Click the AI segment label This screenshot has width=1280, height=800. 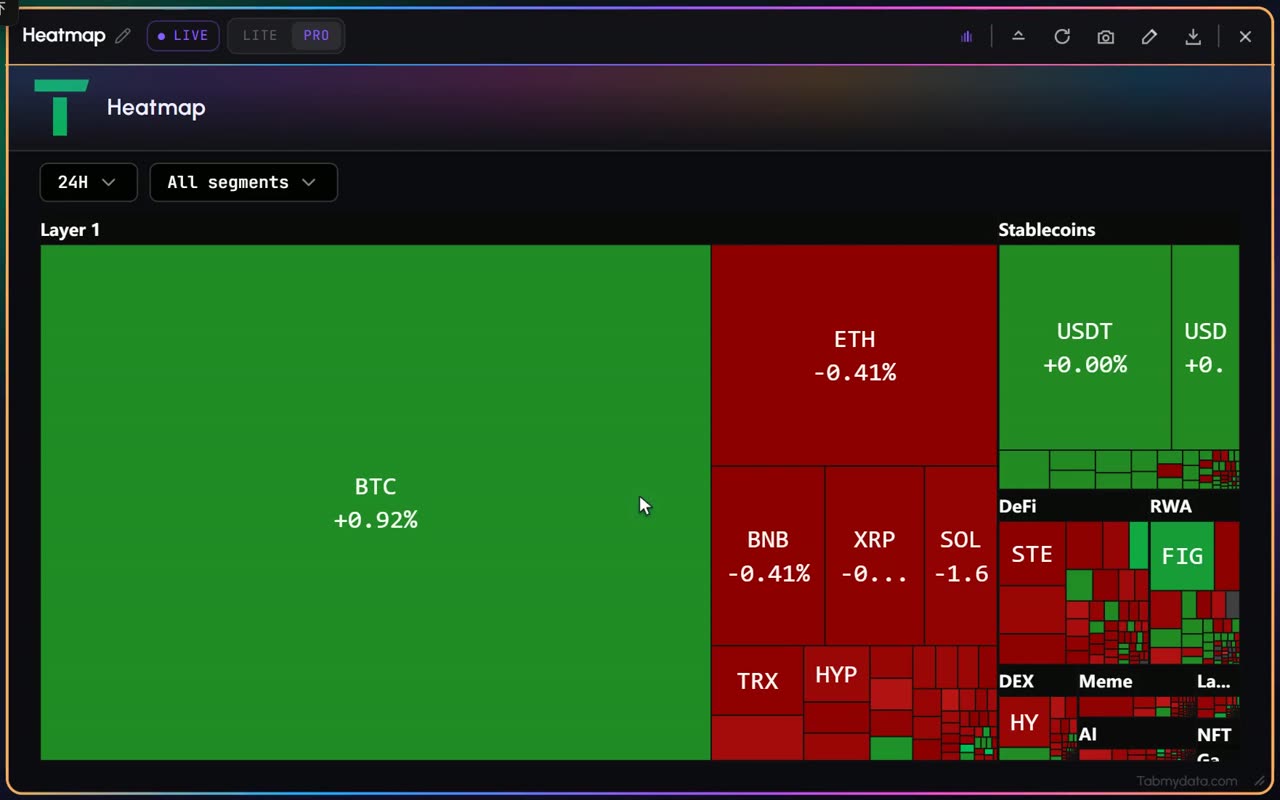[x=1087, y=734]
